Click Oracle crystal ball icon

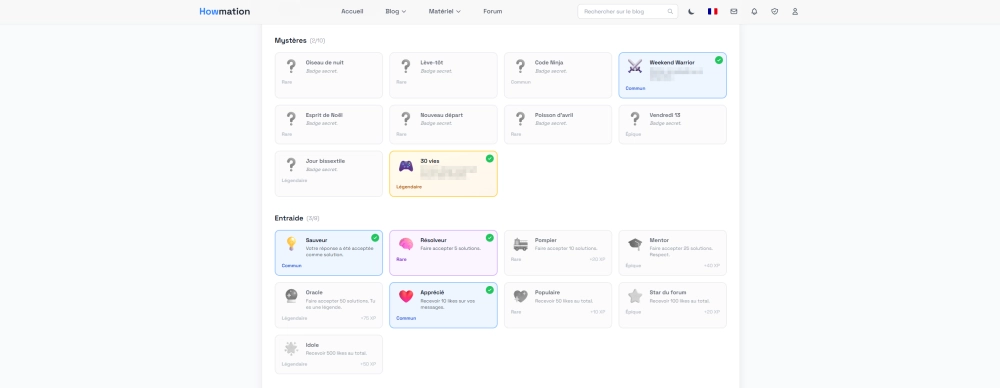(x=291, y=296)
